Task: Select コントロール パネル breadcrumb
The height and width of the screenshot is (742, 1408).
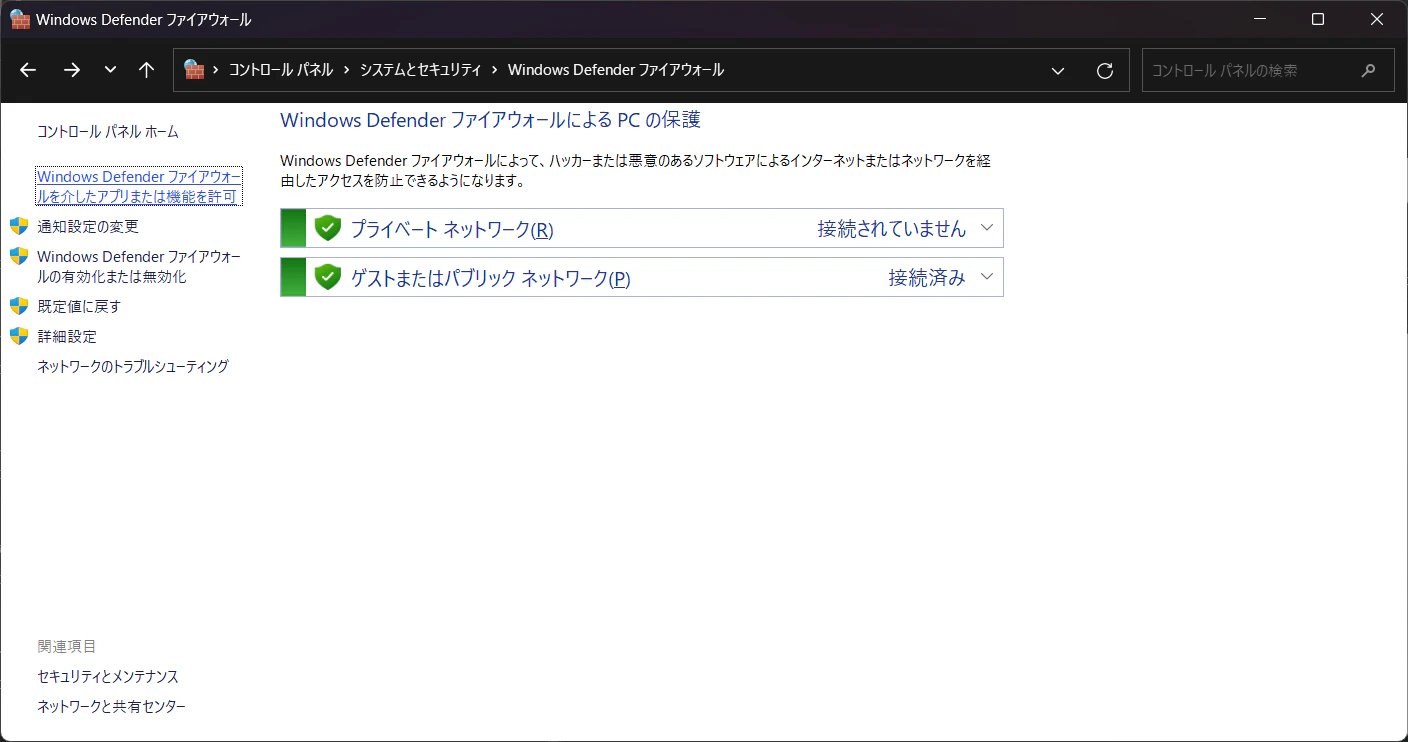Action: point(281,70)
